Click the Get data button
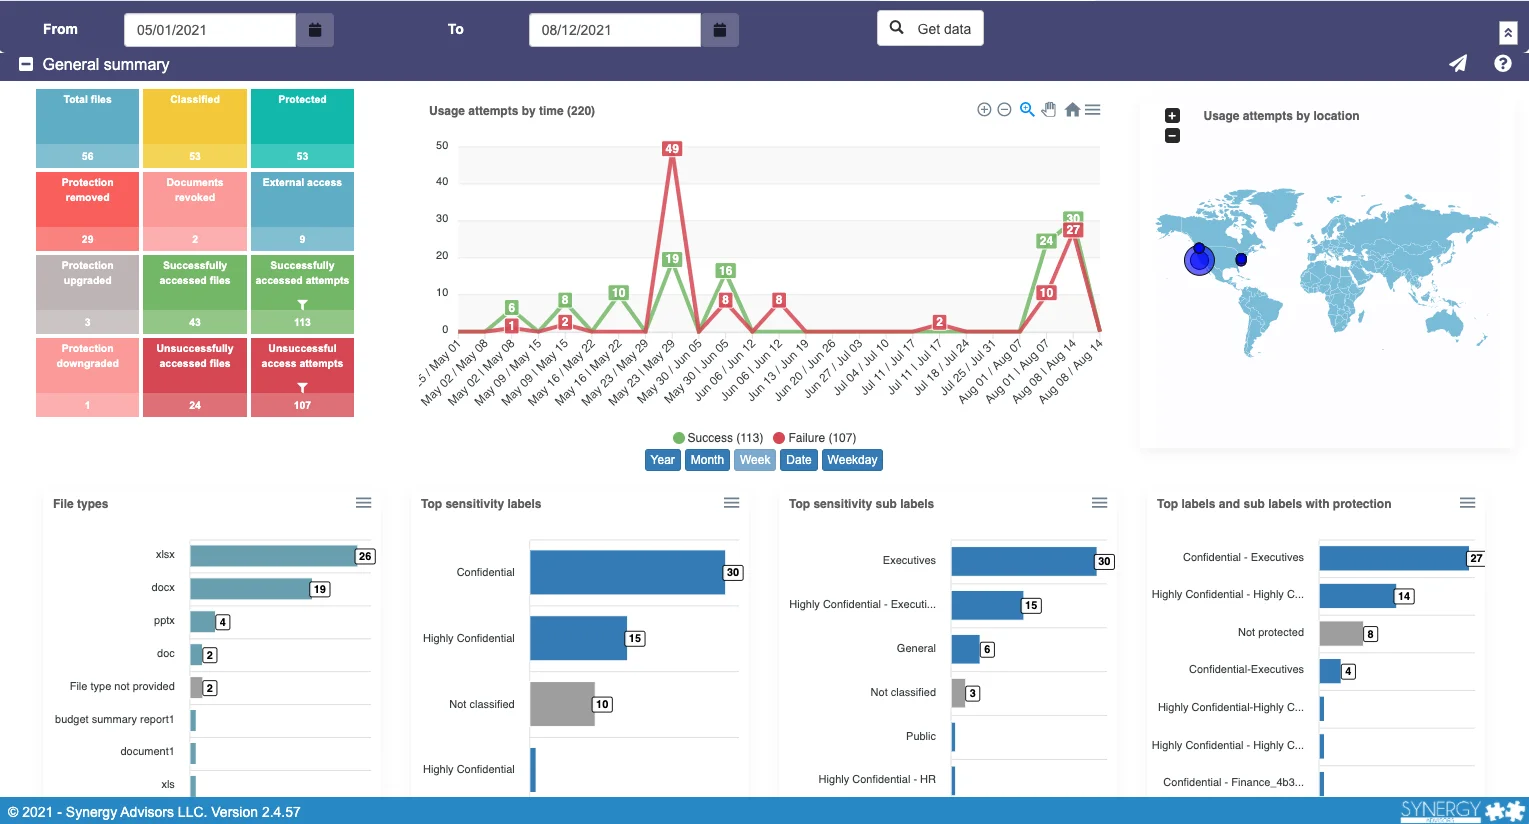This screenshot has height=824, width=1529. [x=930, y=29]
